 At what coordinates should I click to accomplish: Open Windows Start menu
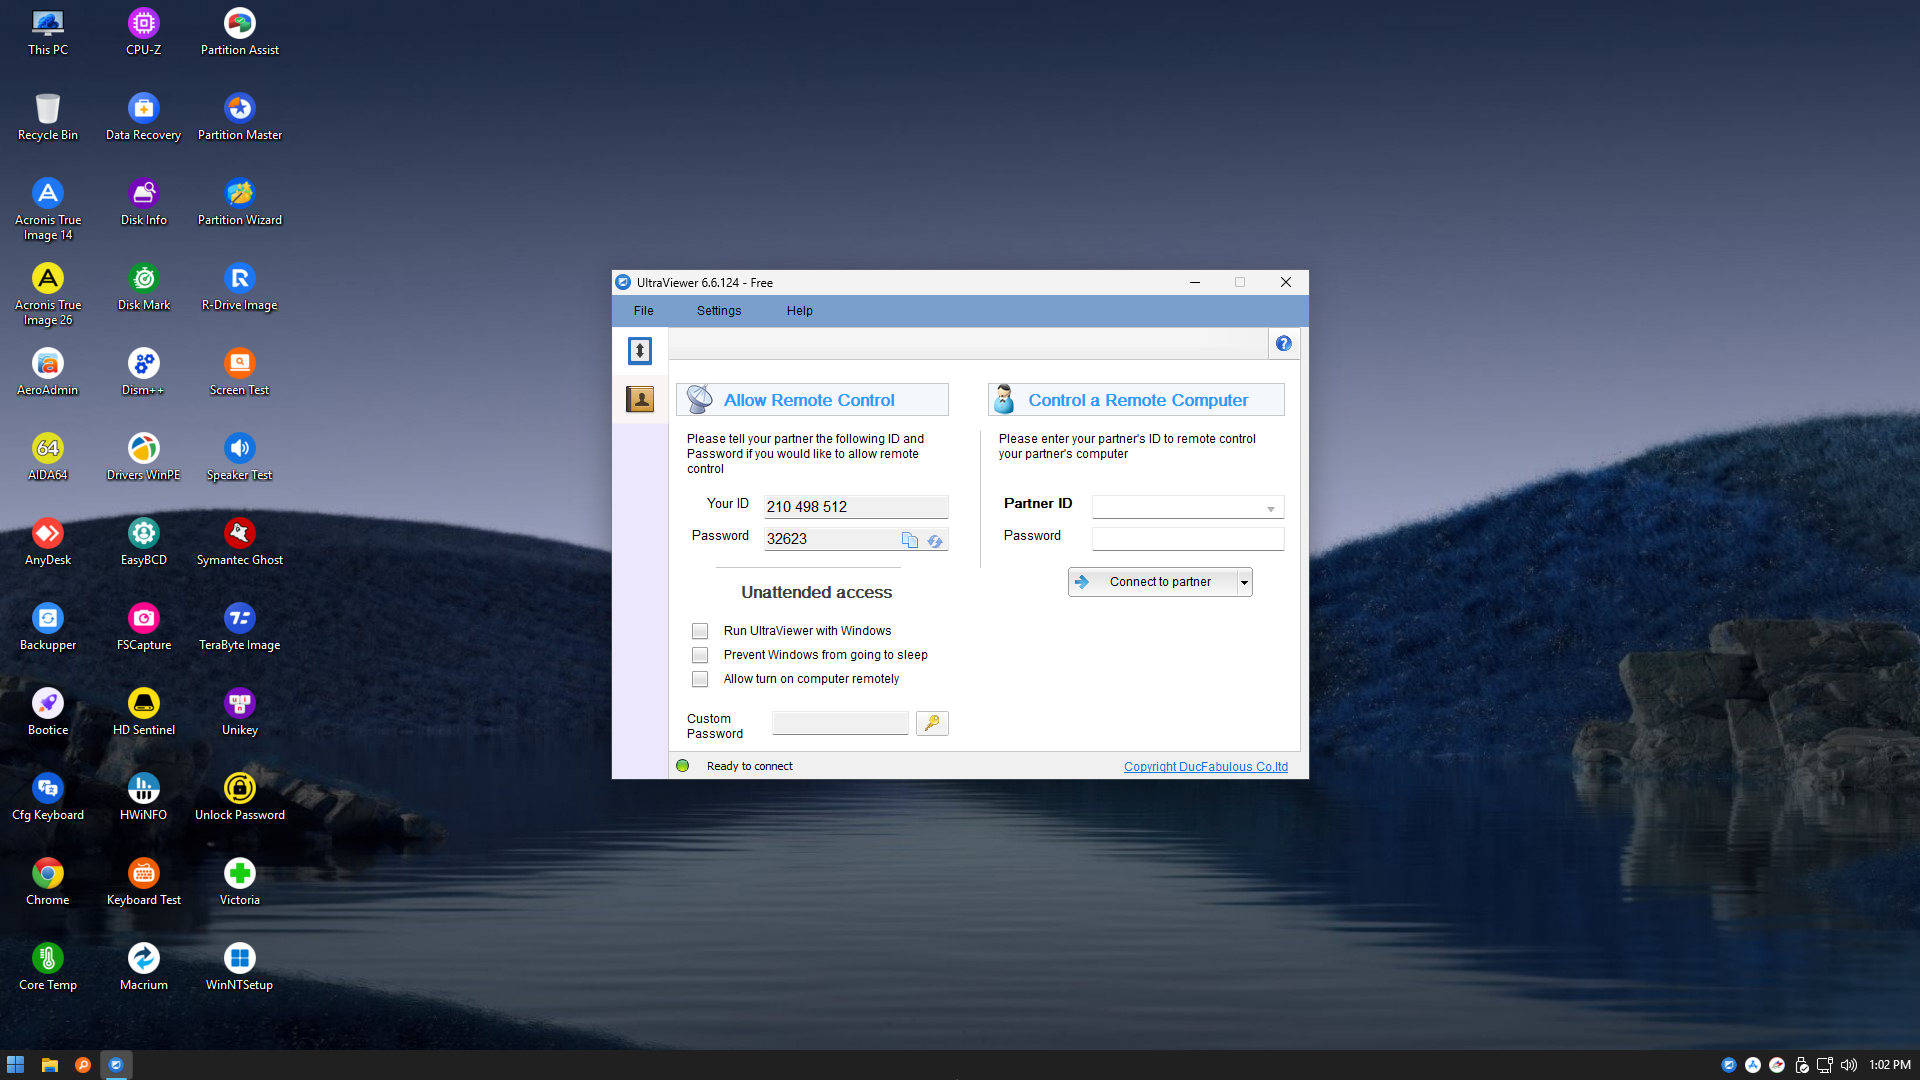point(15,1065)
